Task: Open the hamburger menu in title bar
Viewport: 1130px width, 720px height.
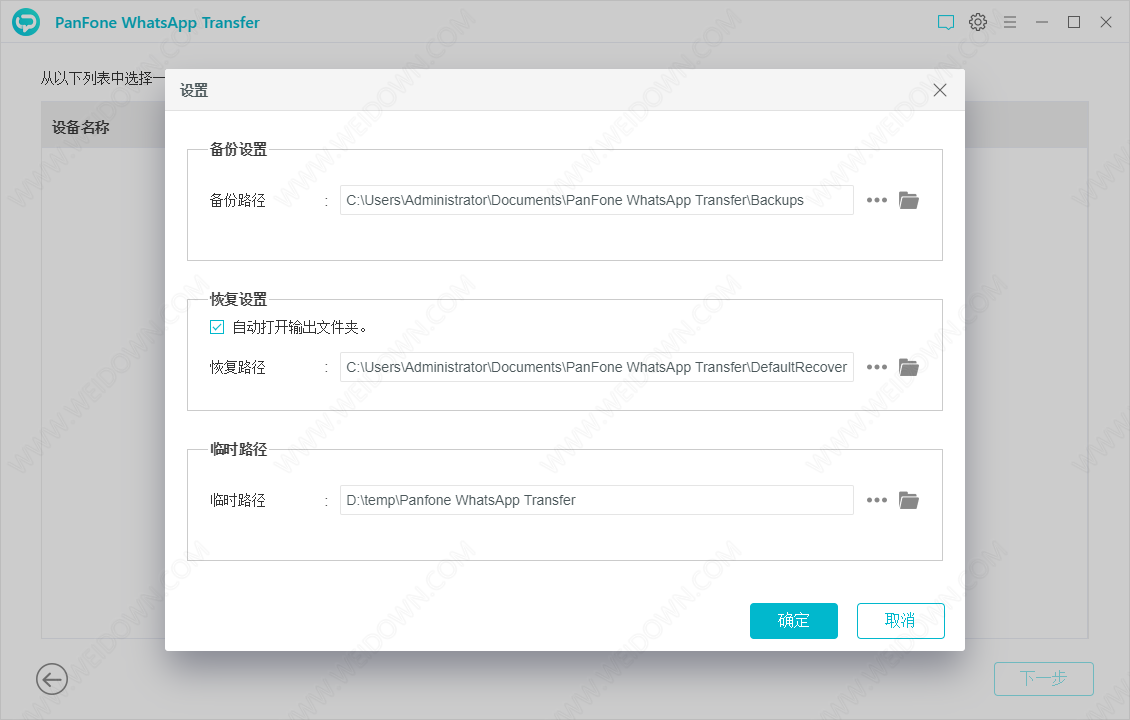Action: coord(1010,22)
